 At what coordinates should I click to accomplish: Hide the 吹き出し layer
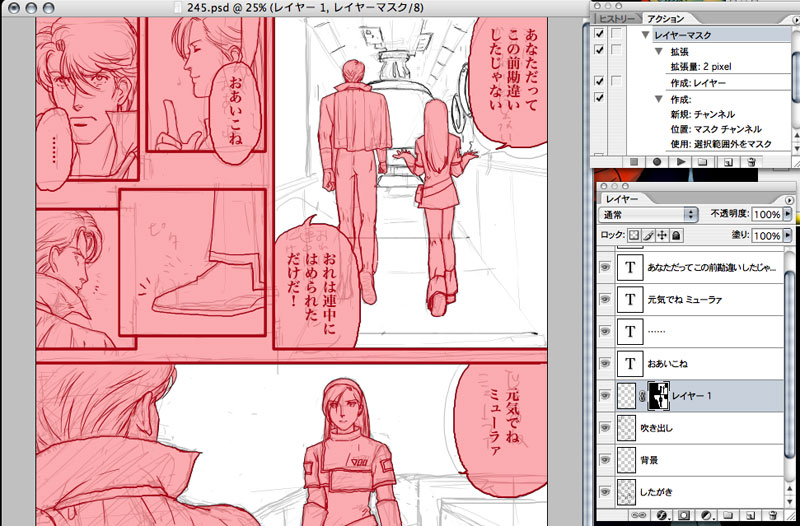[603, 428]
